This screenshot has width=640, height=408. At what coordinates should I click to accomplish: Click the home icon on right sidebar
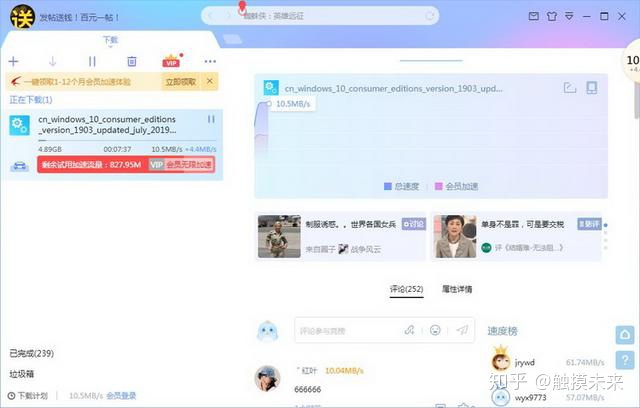(625, 335)
